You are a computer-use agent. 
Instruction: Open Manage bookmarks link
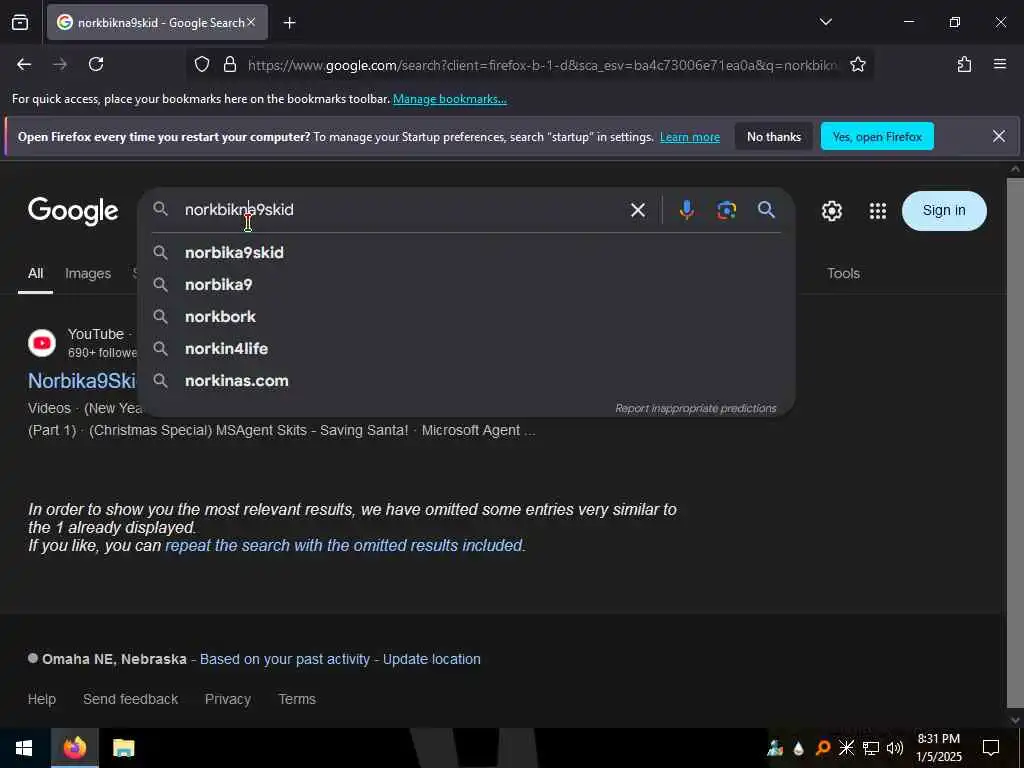[449, 99]
